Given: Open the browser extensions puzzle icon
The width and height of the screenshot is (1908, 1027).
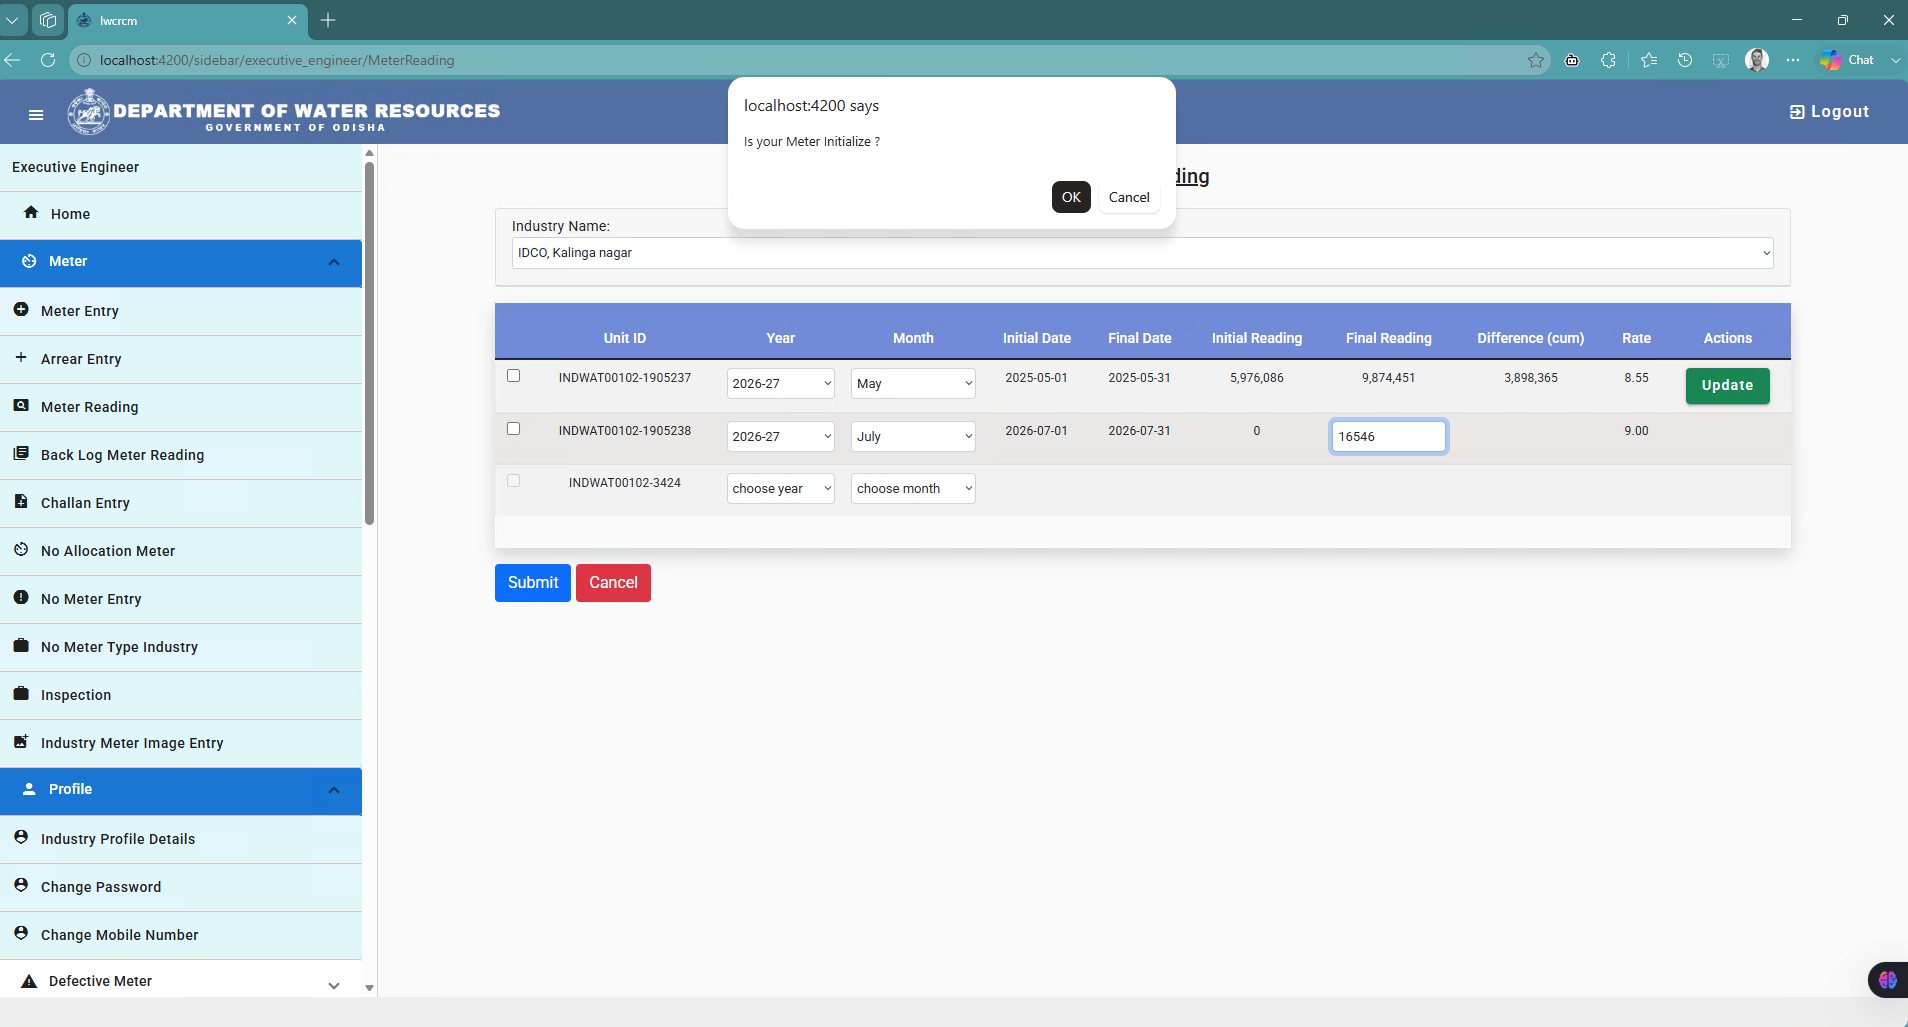Looking at the screenshot, I should (1608, 60).
